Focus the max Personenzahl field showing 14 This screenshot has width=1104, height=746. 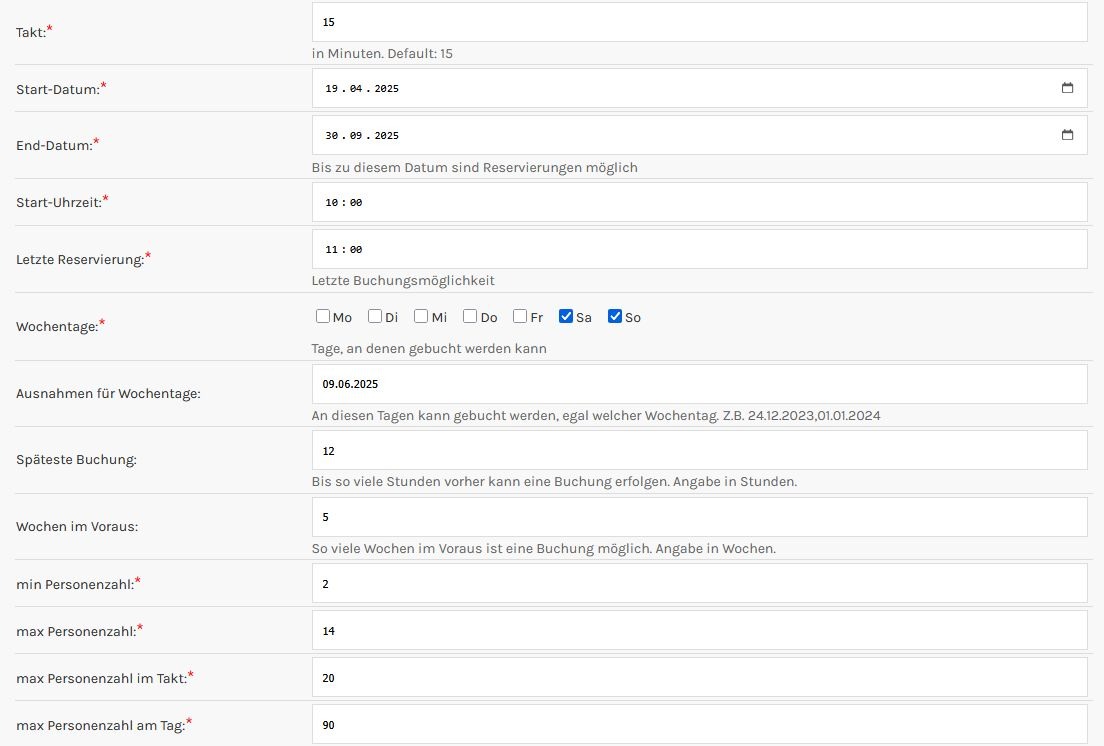click(x=699, y=631)
